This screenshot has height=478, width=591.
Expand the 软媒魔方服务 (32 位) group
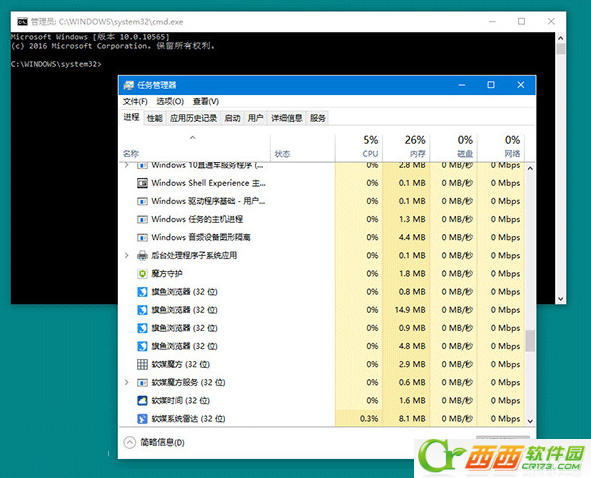[x=127, y=382]
